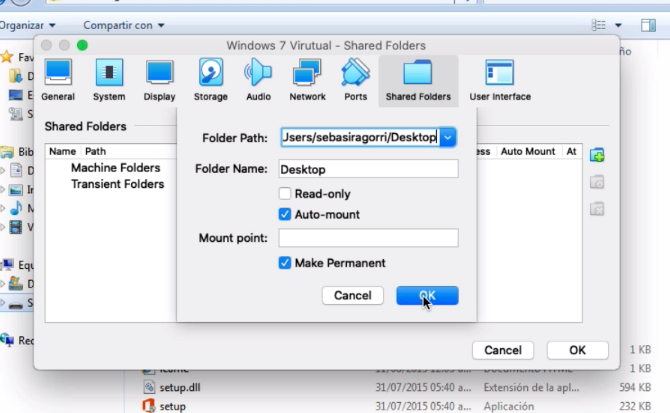The height and width of the screenshot is (413, 670).
Task: Open the User Interface settings tab
Action: pos(500,80)
